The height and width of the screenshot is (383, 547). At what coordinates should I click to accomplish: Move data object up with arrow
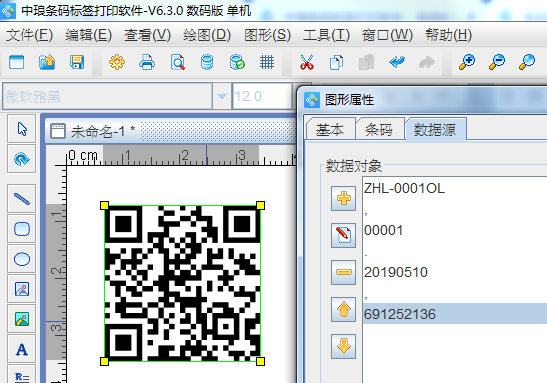[x=344, y=309]
